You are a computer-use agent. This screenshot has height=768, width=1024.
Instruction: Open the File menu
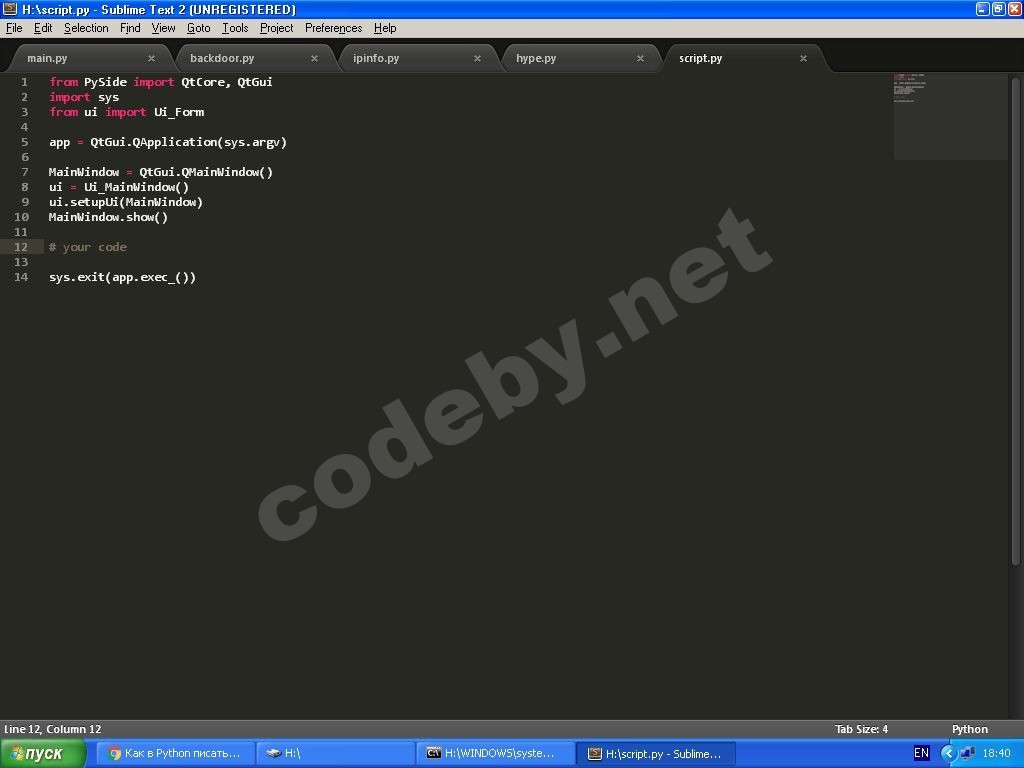pyautogui.click(x=14, y=28)
